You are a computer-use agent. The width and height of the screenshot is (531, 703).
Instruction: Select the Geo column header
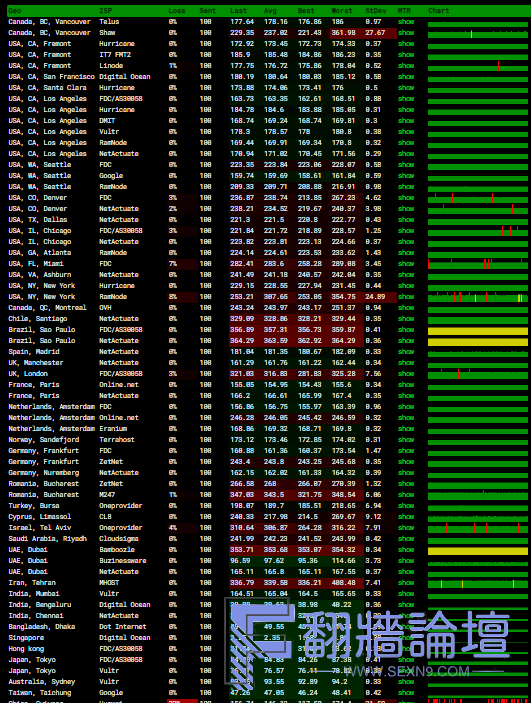click(x=14, y=10)
